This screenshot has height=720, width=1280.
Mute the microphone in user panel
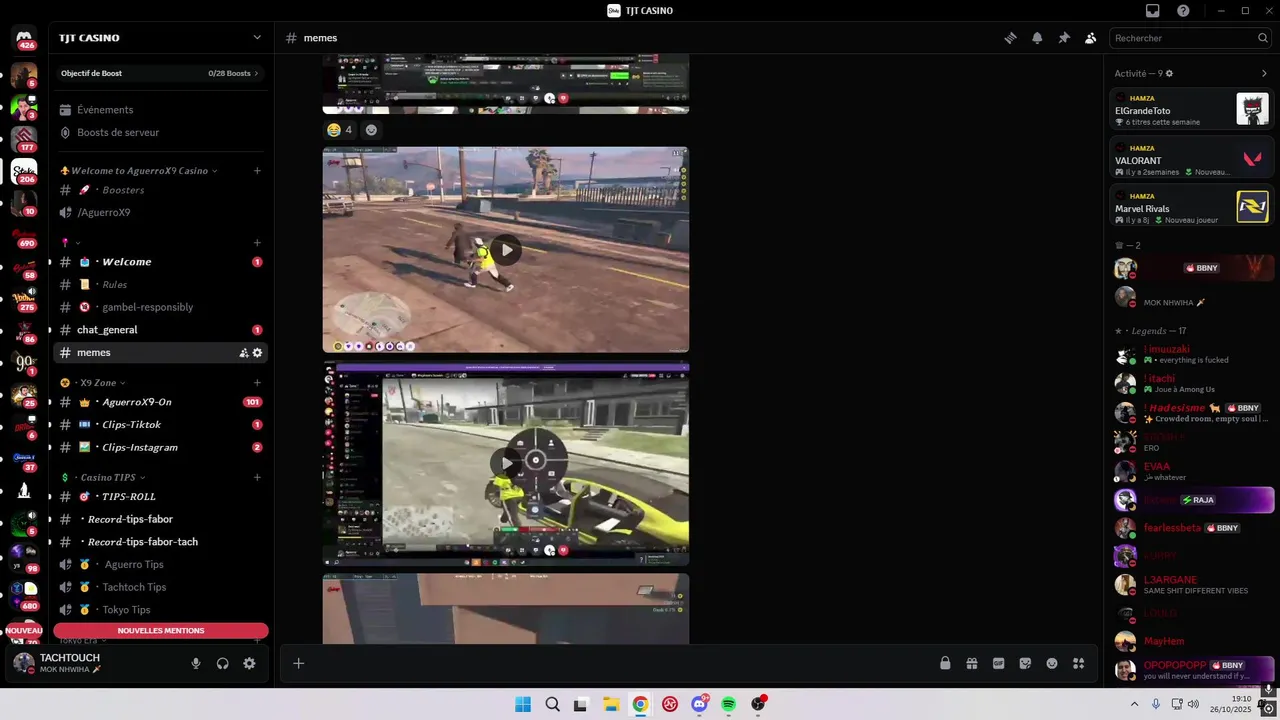pyautogui.click(x=196, y=663)
